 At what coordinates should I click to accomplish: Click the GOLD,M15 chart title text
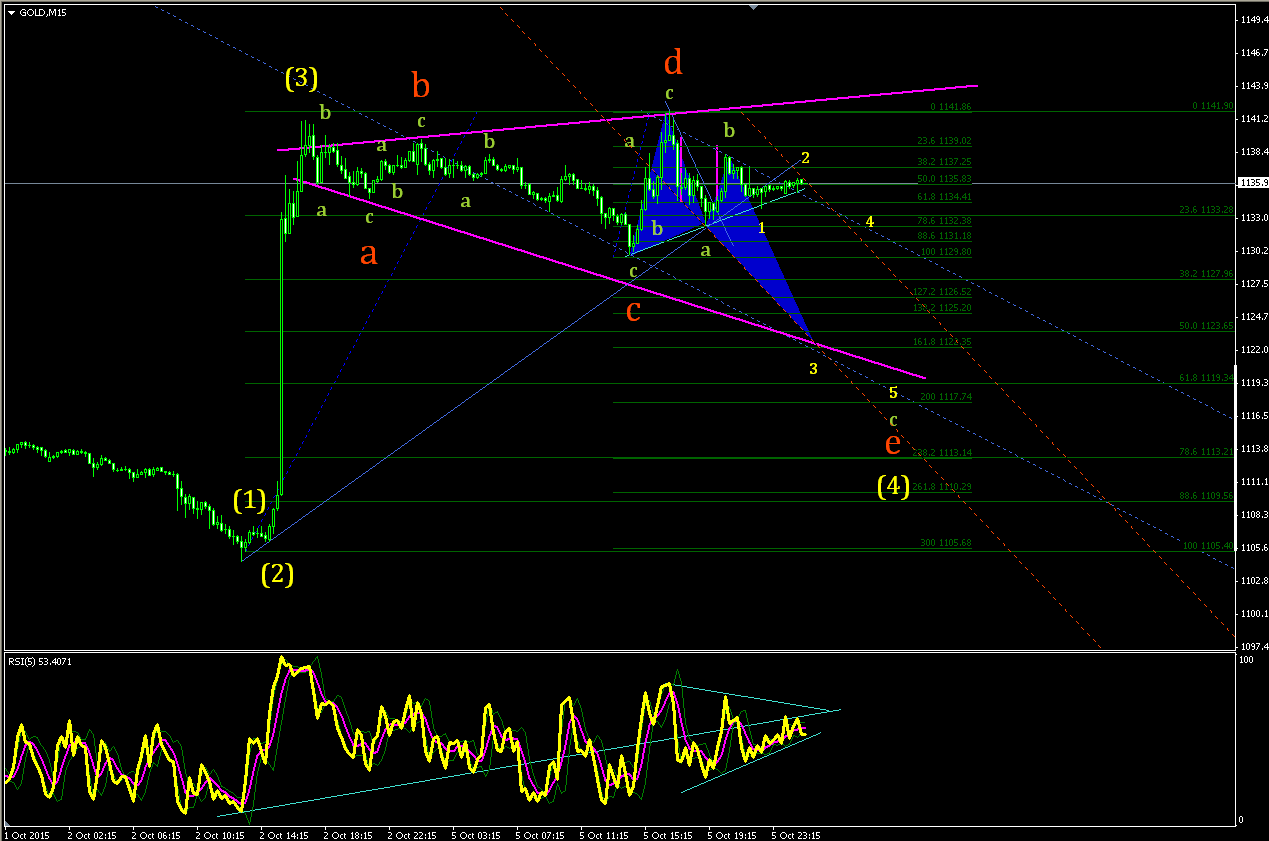[x=41, y=11]
